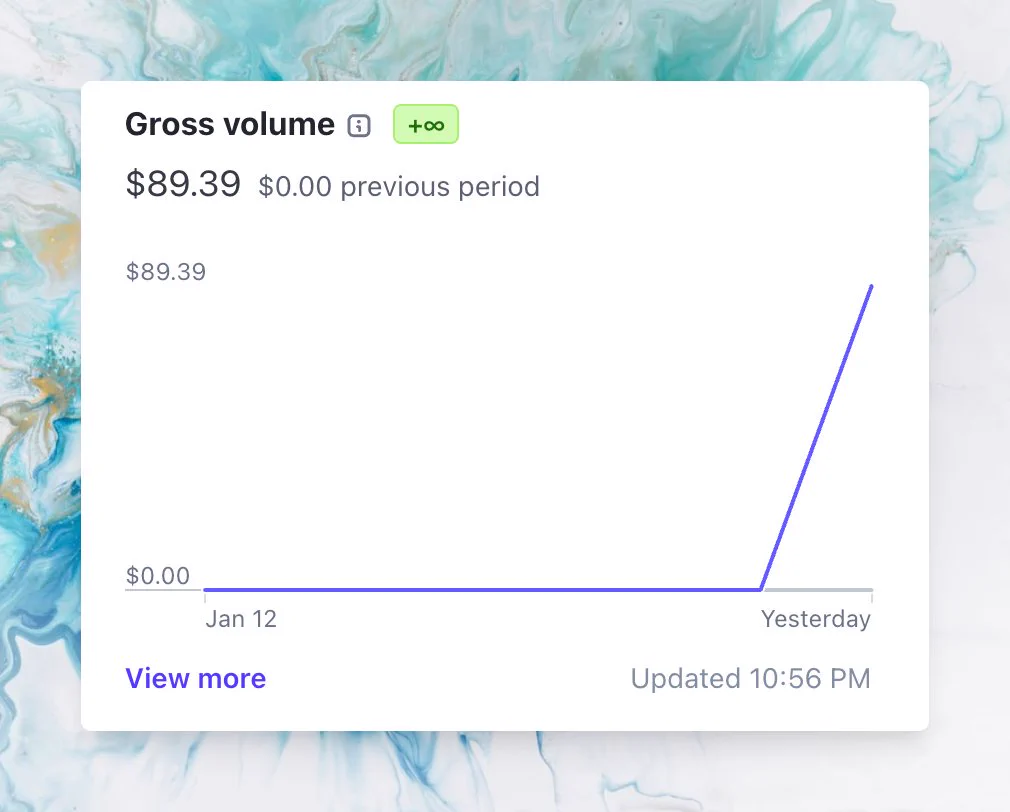This screenshot has width=1010, height=812.
Task: Click the peak end of the purple line
Action: pyautogui.click(x=871, y=286)
